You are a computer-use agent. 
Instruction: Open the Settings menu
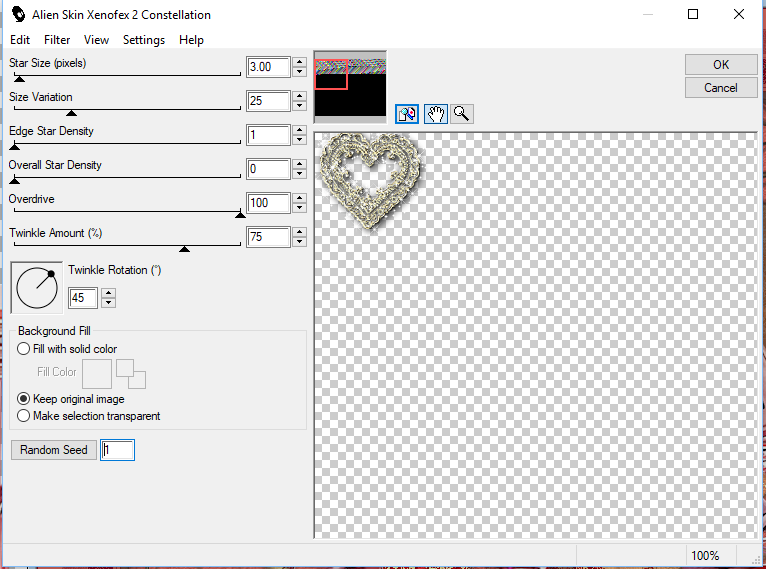(144, 40)
